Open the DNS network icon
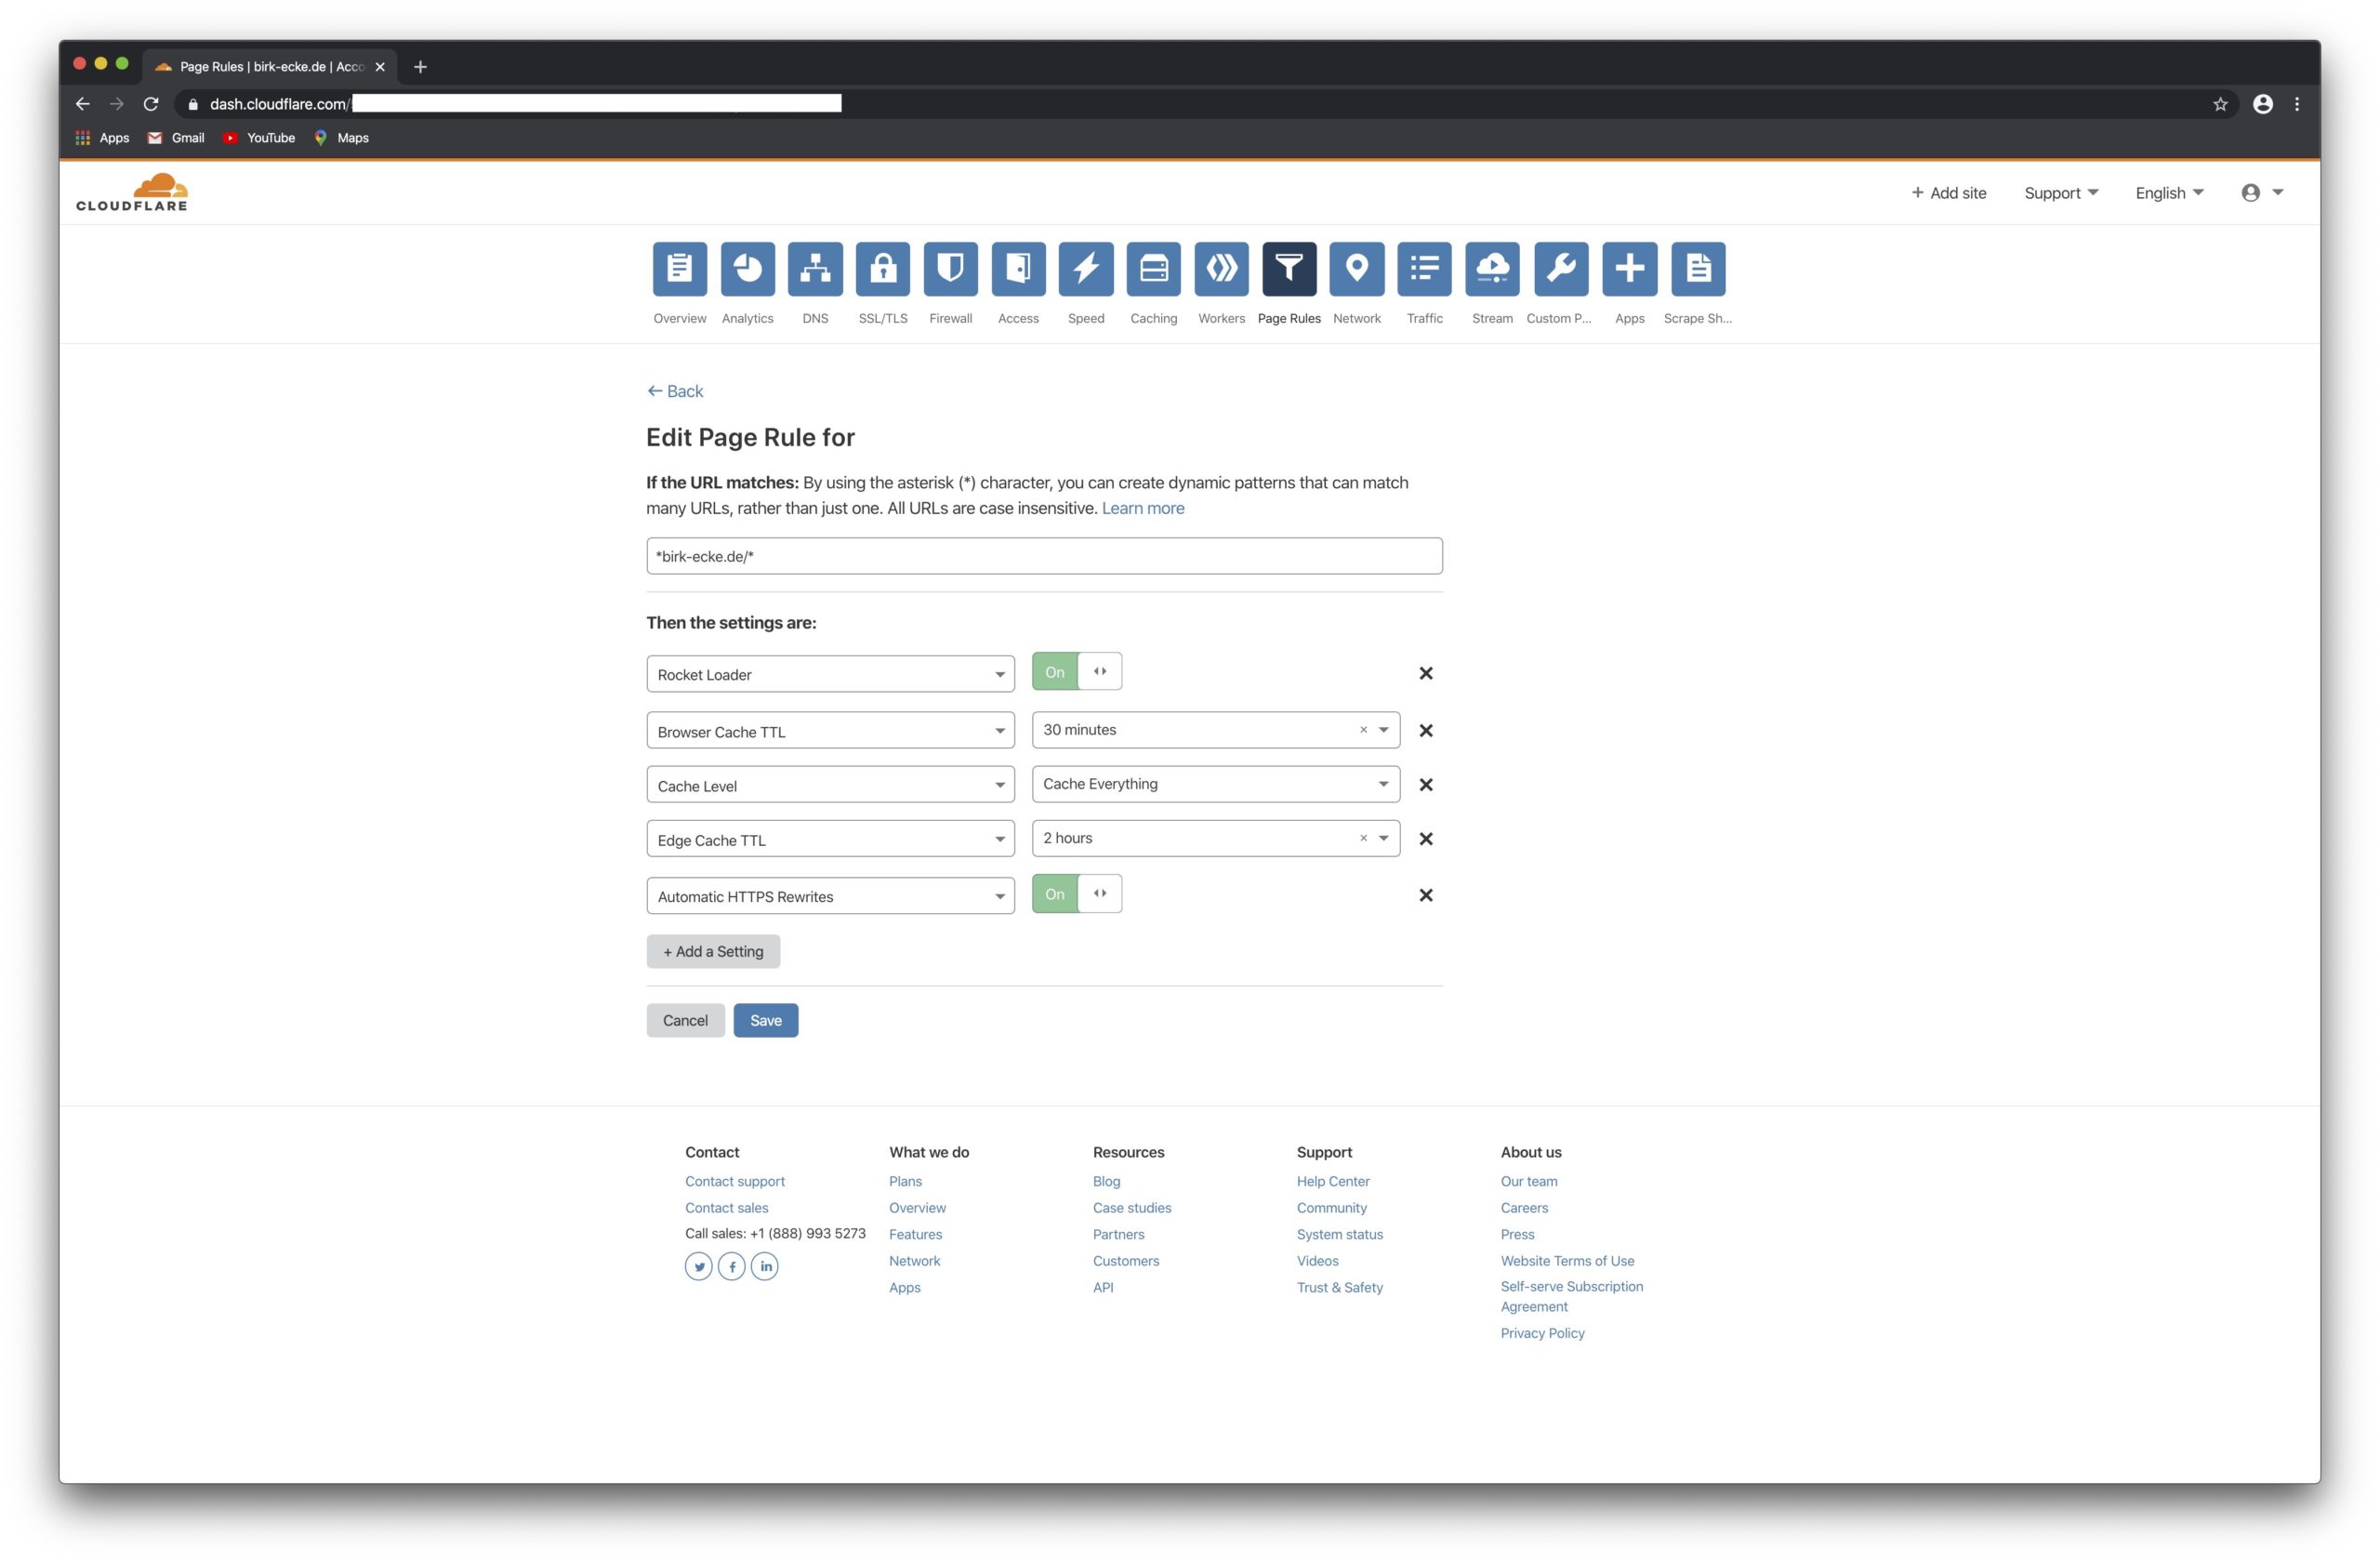The width and height of the screenshot is (2380, 1562). 815,268
